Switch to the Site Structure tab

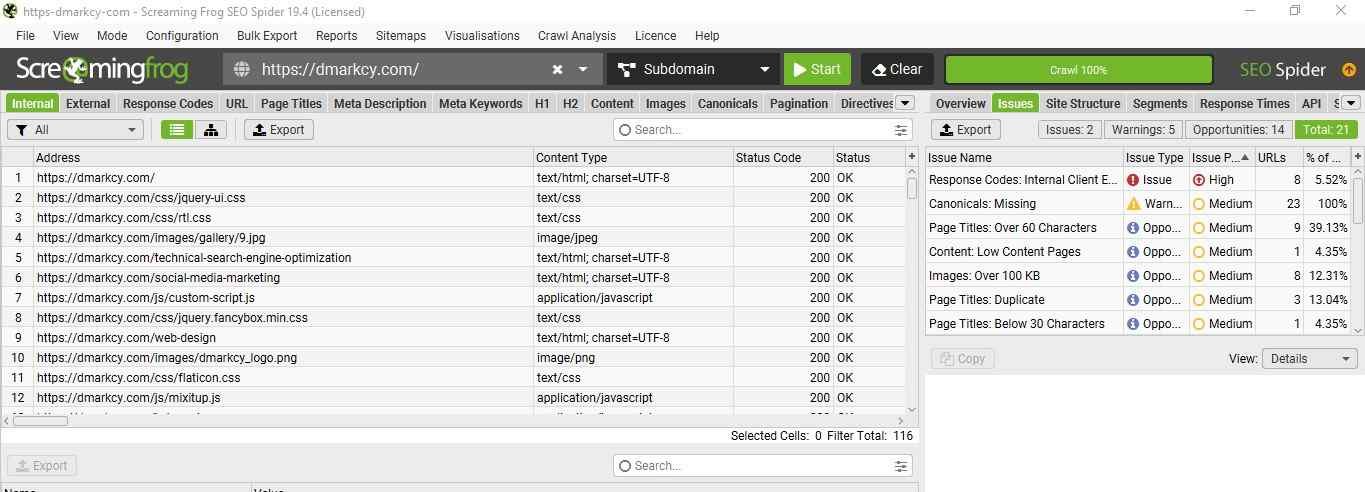click(x=1082, y=103)
